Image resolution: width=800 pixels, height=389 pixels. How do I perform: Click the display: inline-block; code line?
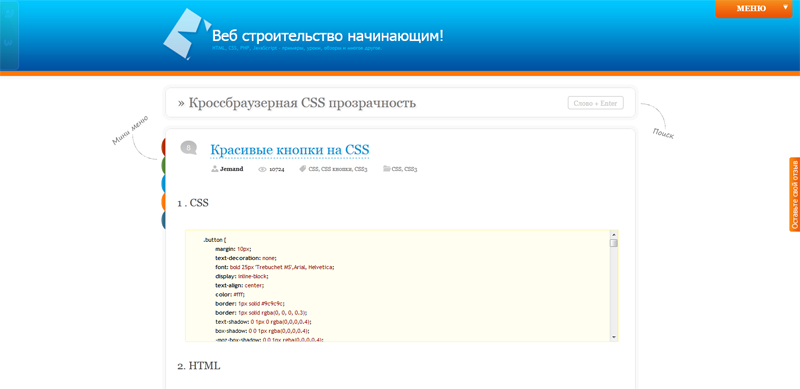click(x=242, y=276)
